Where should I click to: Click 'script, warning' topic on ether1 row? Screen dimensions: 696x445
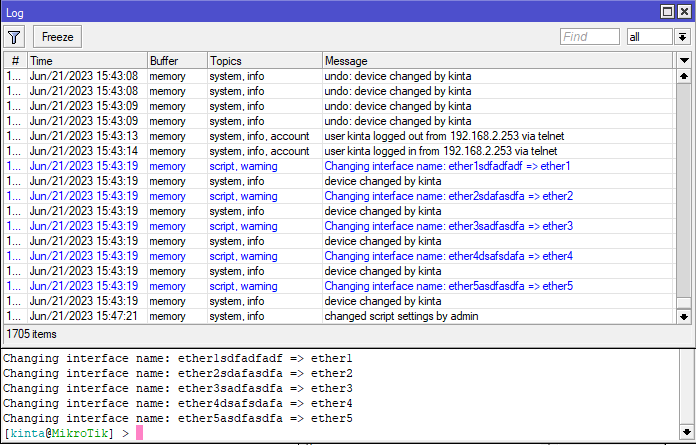coord(243,166)
